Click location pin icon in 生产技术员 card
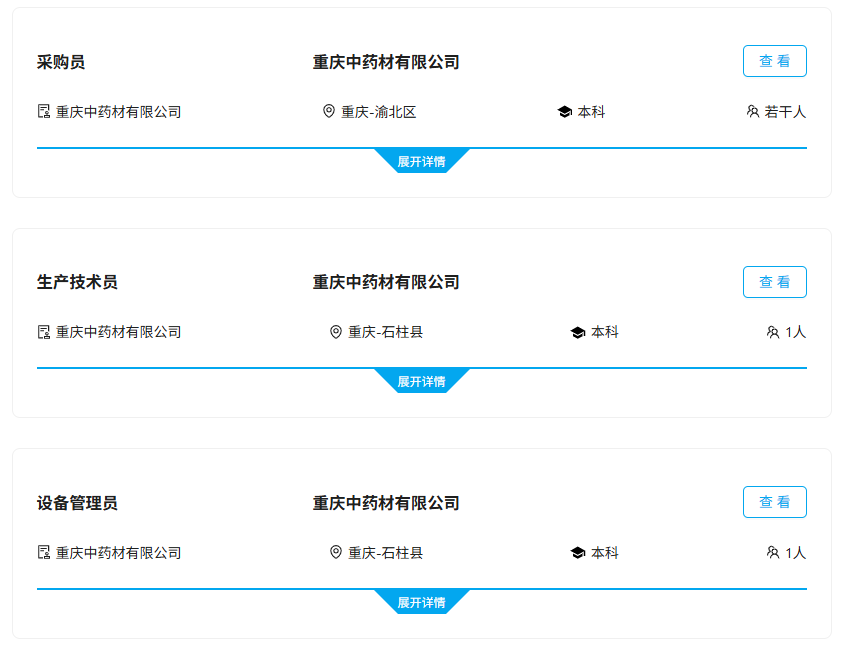Image resolution: width=843 pixels, height=651 pixels. (335, 332)
